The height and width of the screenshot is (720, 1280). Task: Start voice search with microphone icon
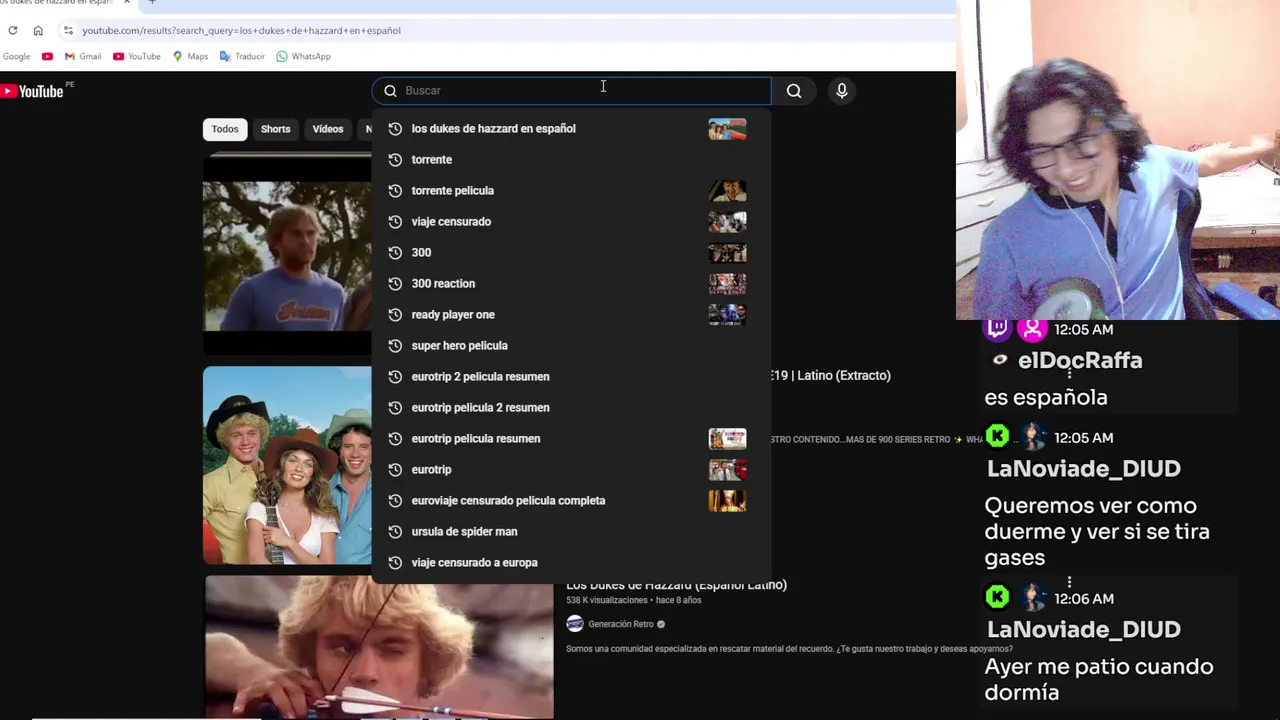point(842,91)
